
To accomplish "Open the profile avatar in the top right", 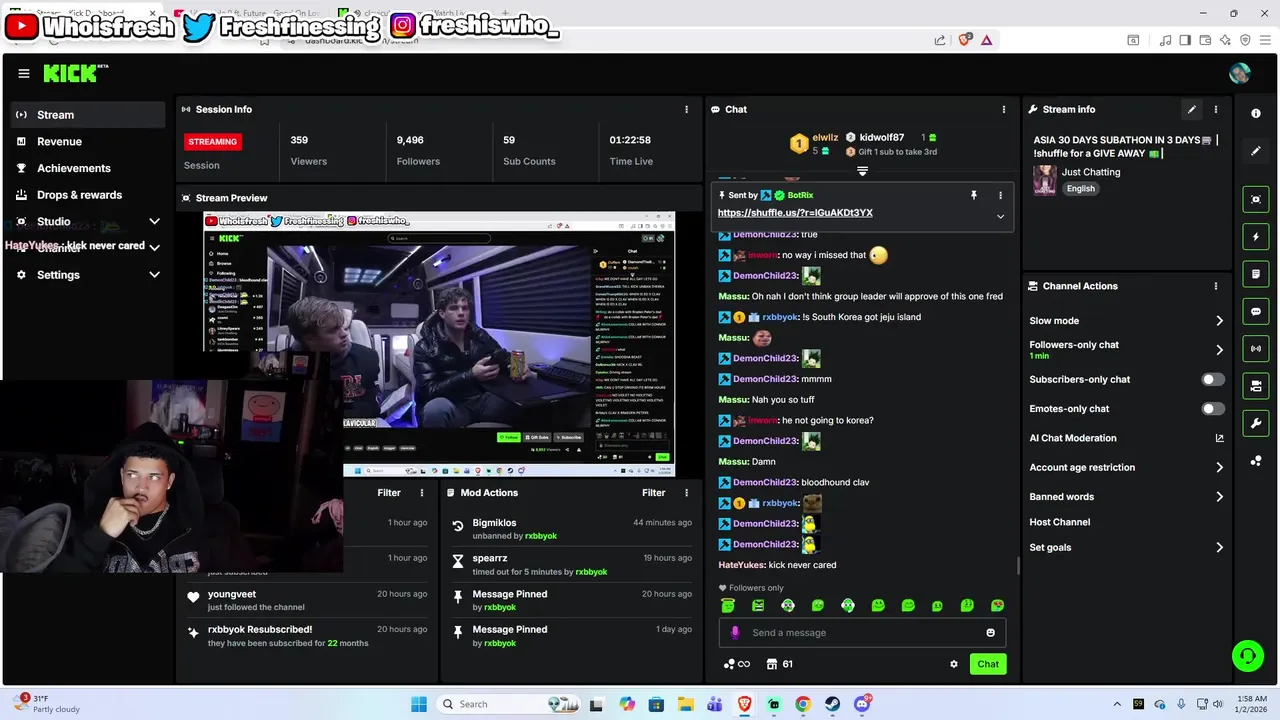I will click(x=1240, y=73).
